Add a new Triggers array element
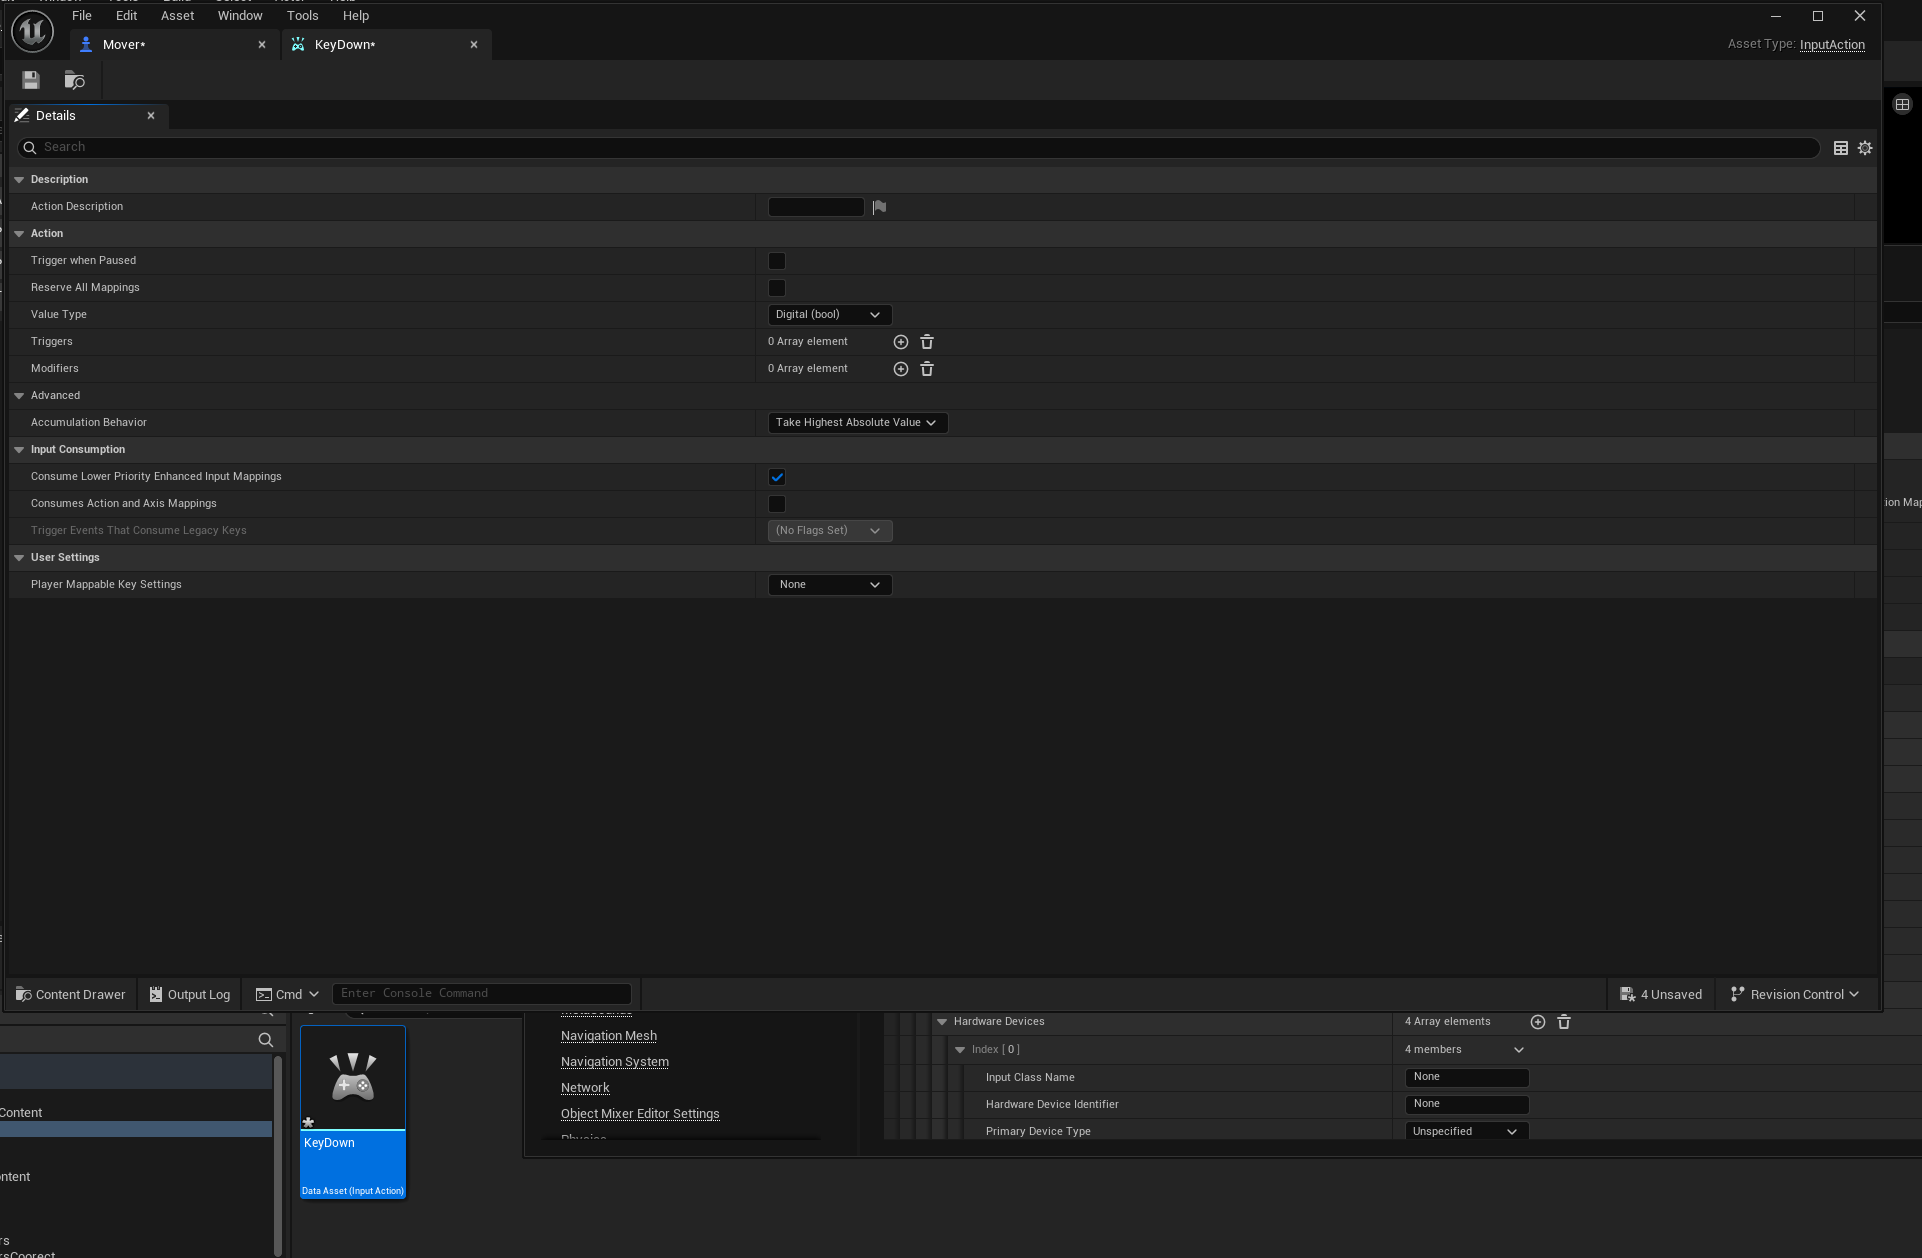The width and height of the screenshot is (1922, 1258). (x=900, y=342)
